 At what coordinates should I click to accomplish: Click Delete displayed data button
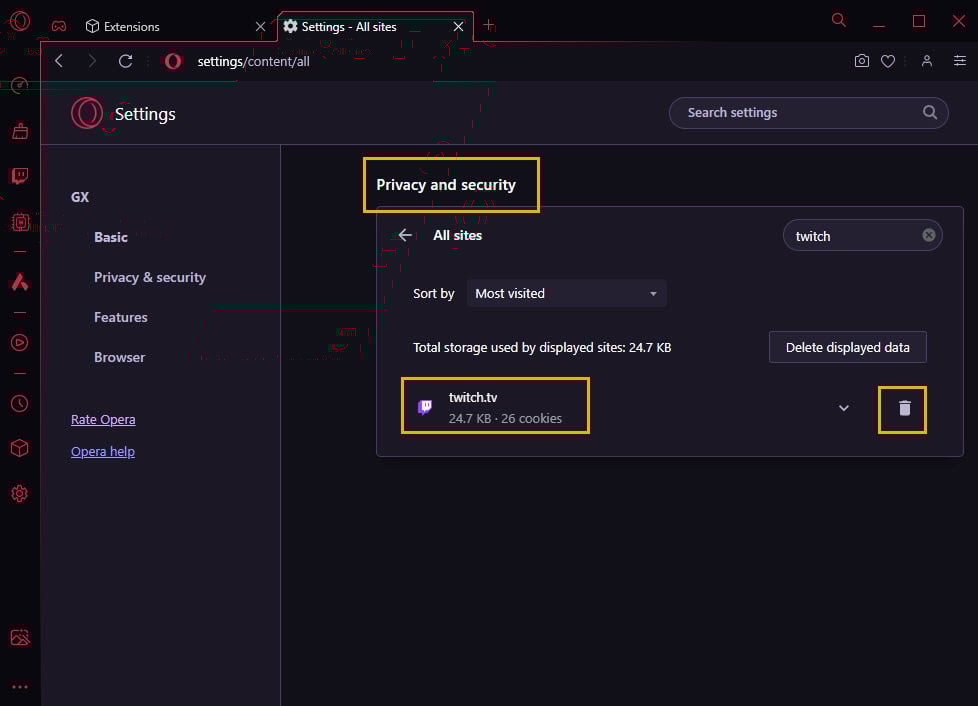(848, 347)
